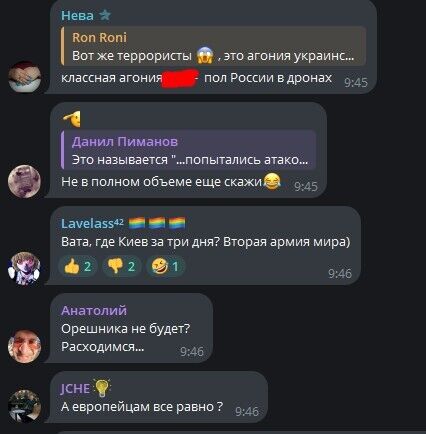Click the Lavelass username
Viewport: 426px width, 434px height.
pos(92,223)
